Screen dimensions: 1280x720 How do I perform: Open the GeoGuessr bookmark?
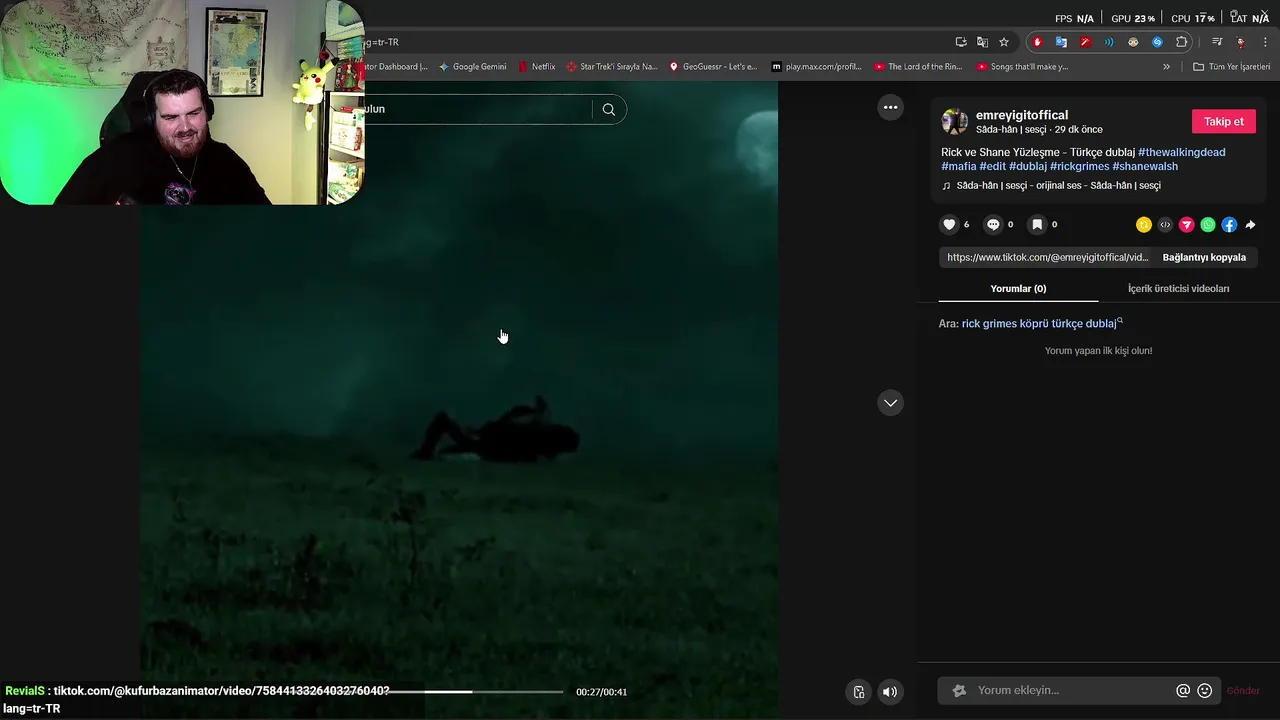(713, 67)
